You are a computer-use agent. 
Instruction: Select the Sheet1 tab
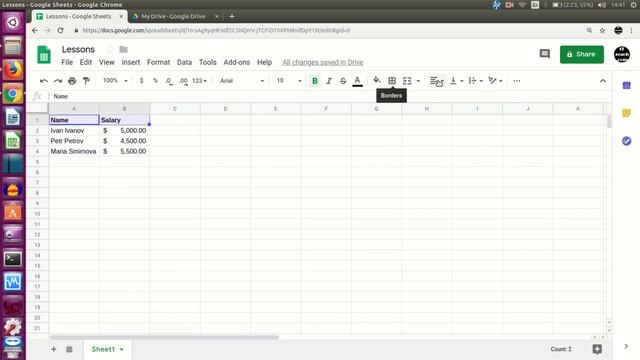click(103, 349)
